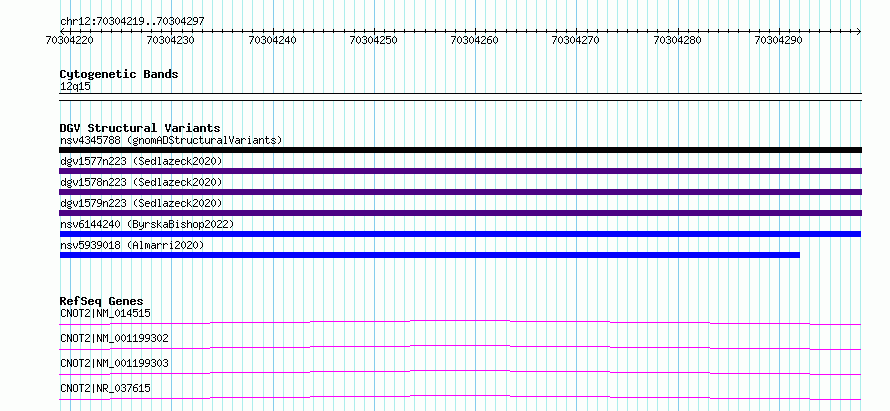Click the 70304220 ruler tick label
Image resolution: width=890 pixels, height=411 pixels.
coord(69,40)
